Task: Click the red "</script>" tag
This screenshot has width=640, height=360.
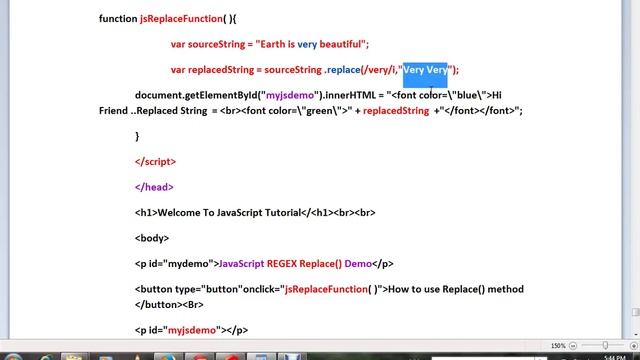Action: point(156,162)
